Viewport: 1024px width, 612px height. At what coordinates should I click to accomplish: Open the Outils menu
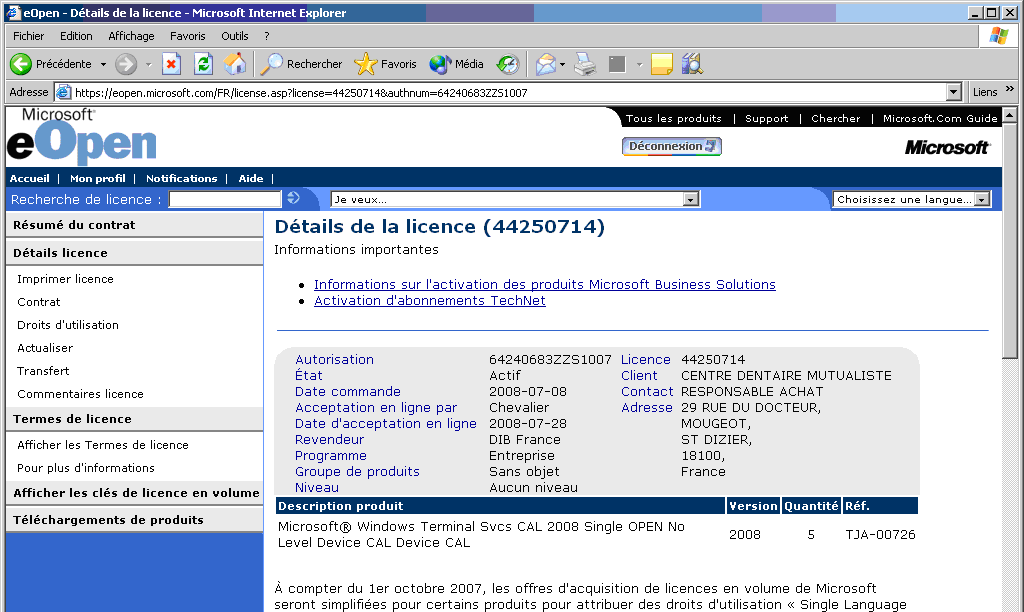click(234, 36)
